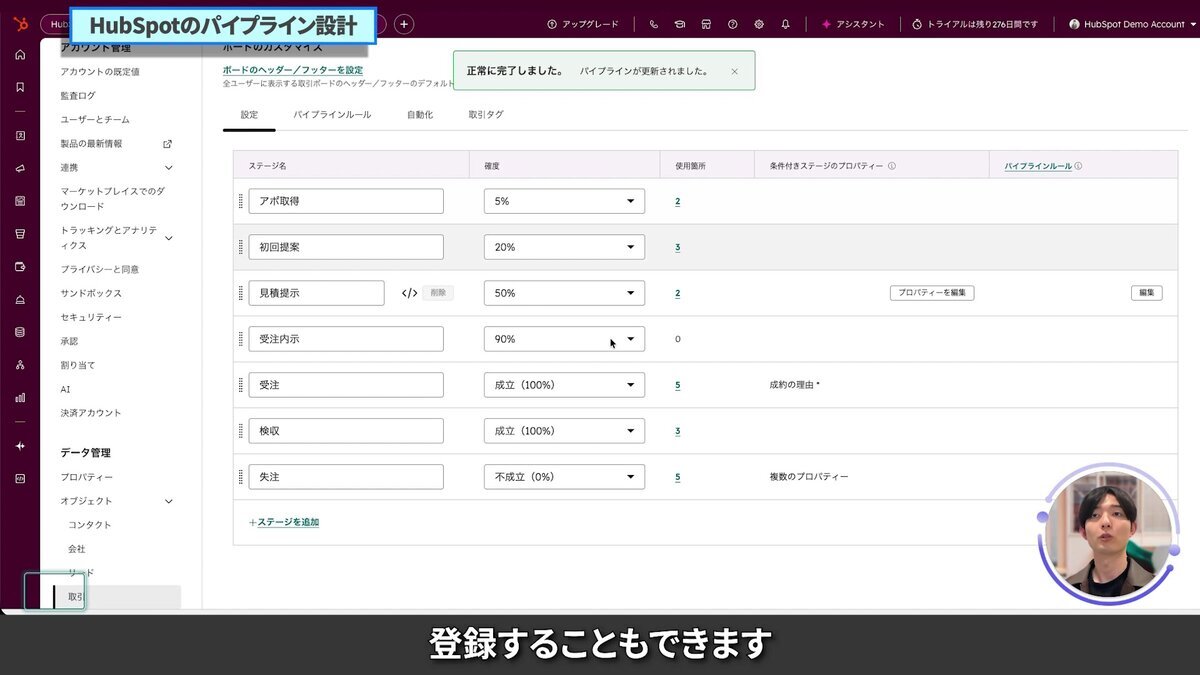Click inside the 受注内示 stage name field
Image resolution: width=1200 pixels, height=675 pixels.
pos(345,338)
